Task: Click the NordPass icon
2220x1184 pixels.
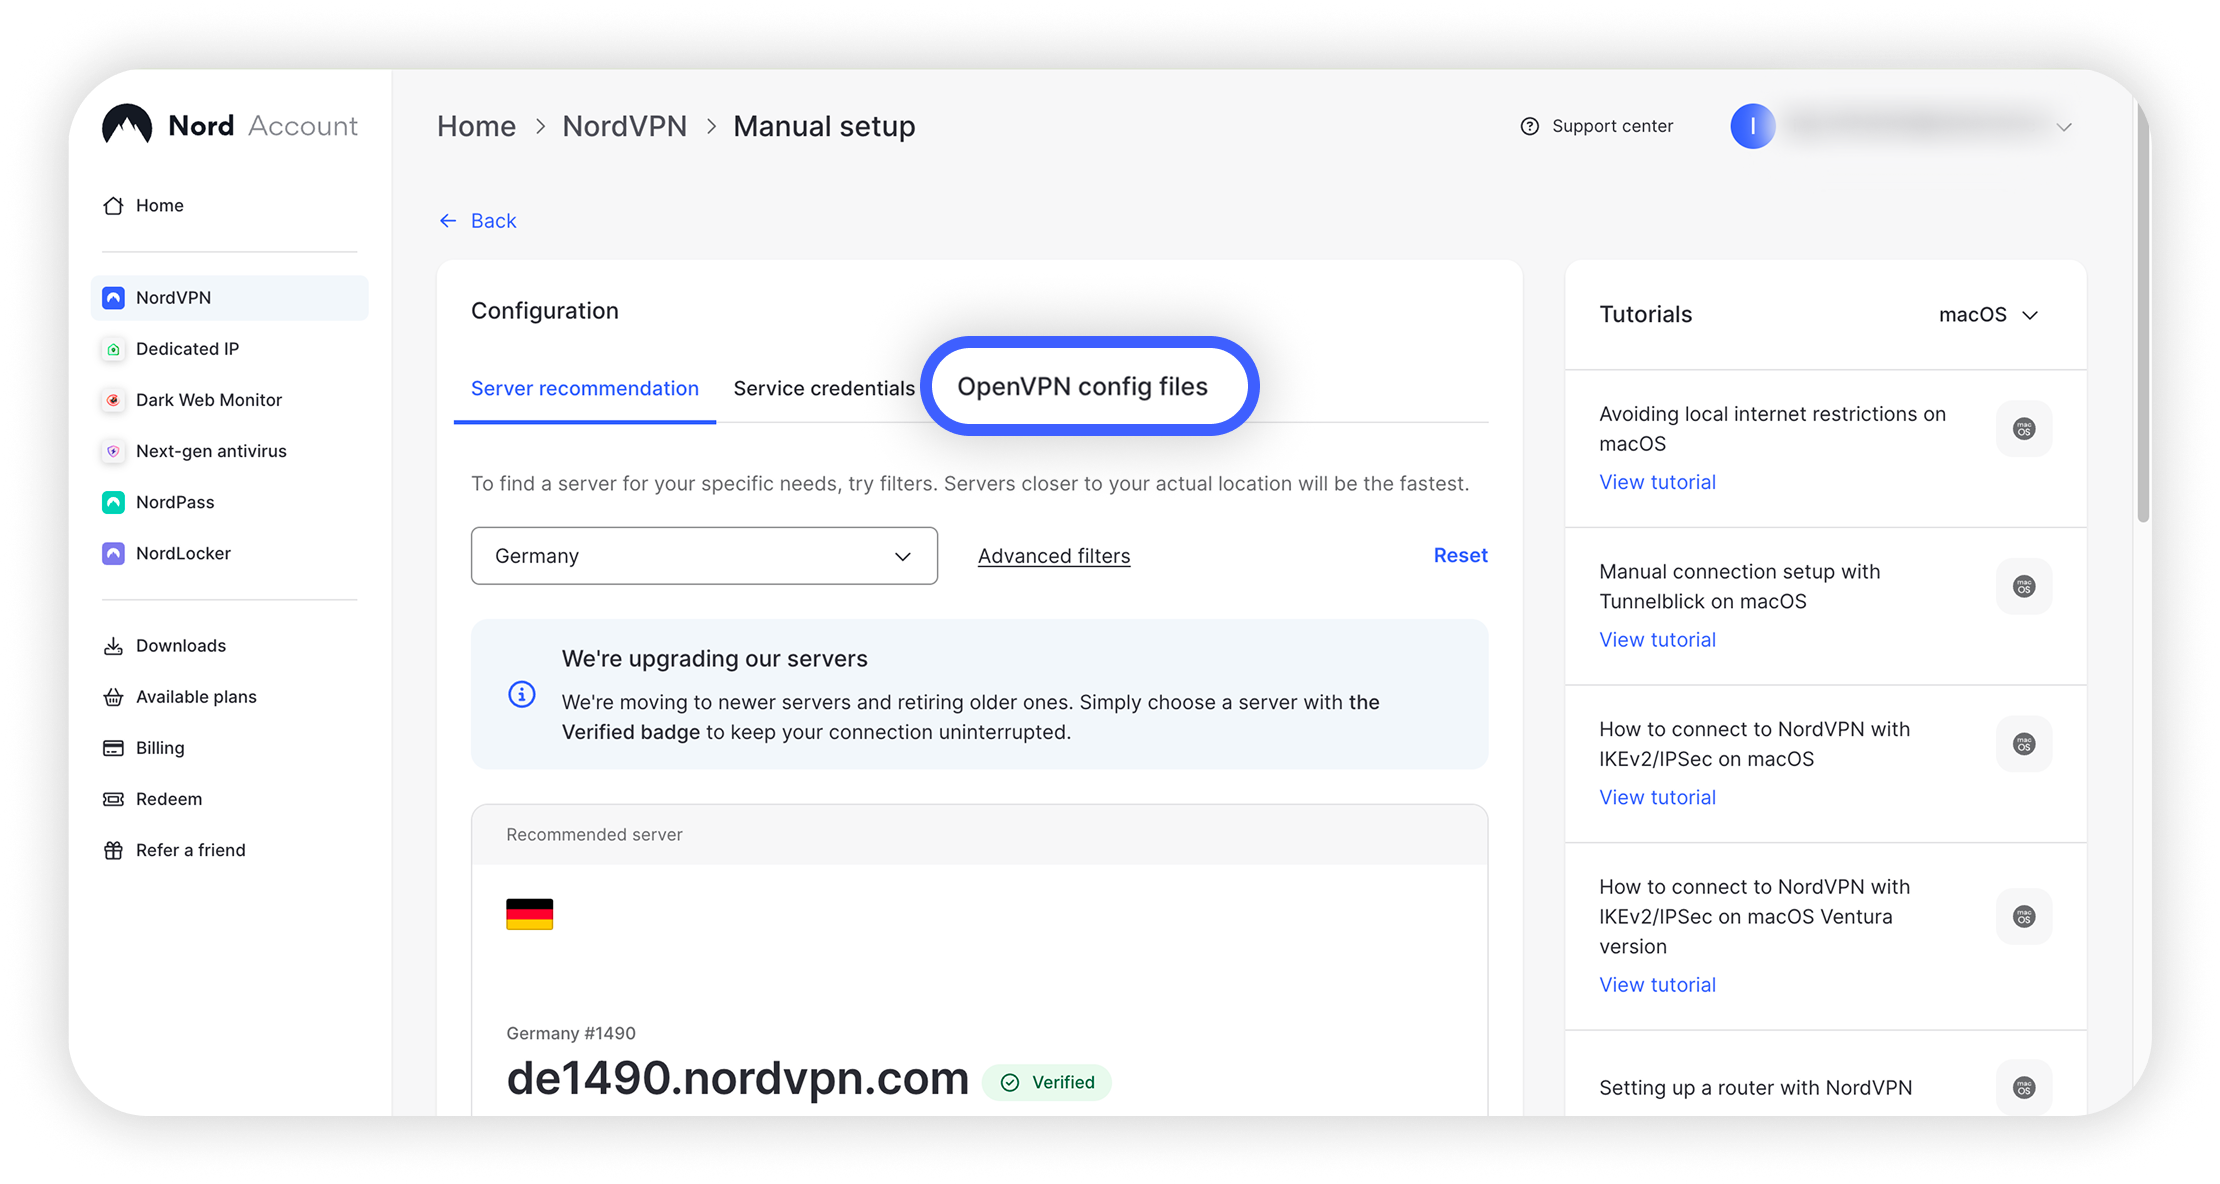Action: 113,502
